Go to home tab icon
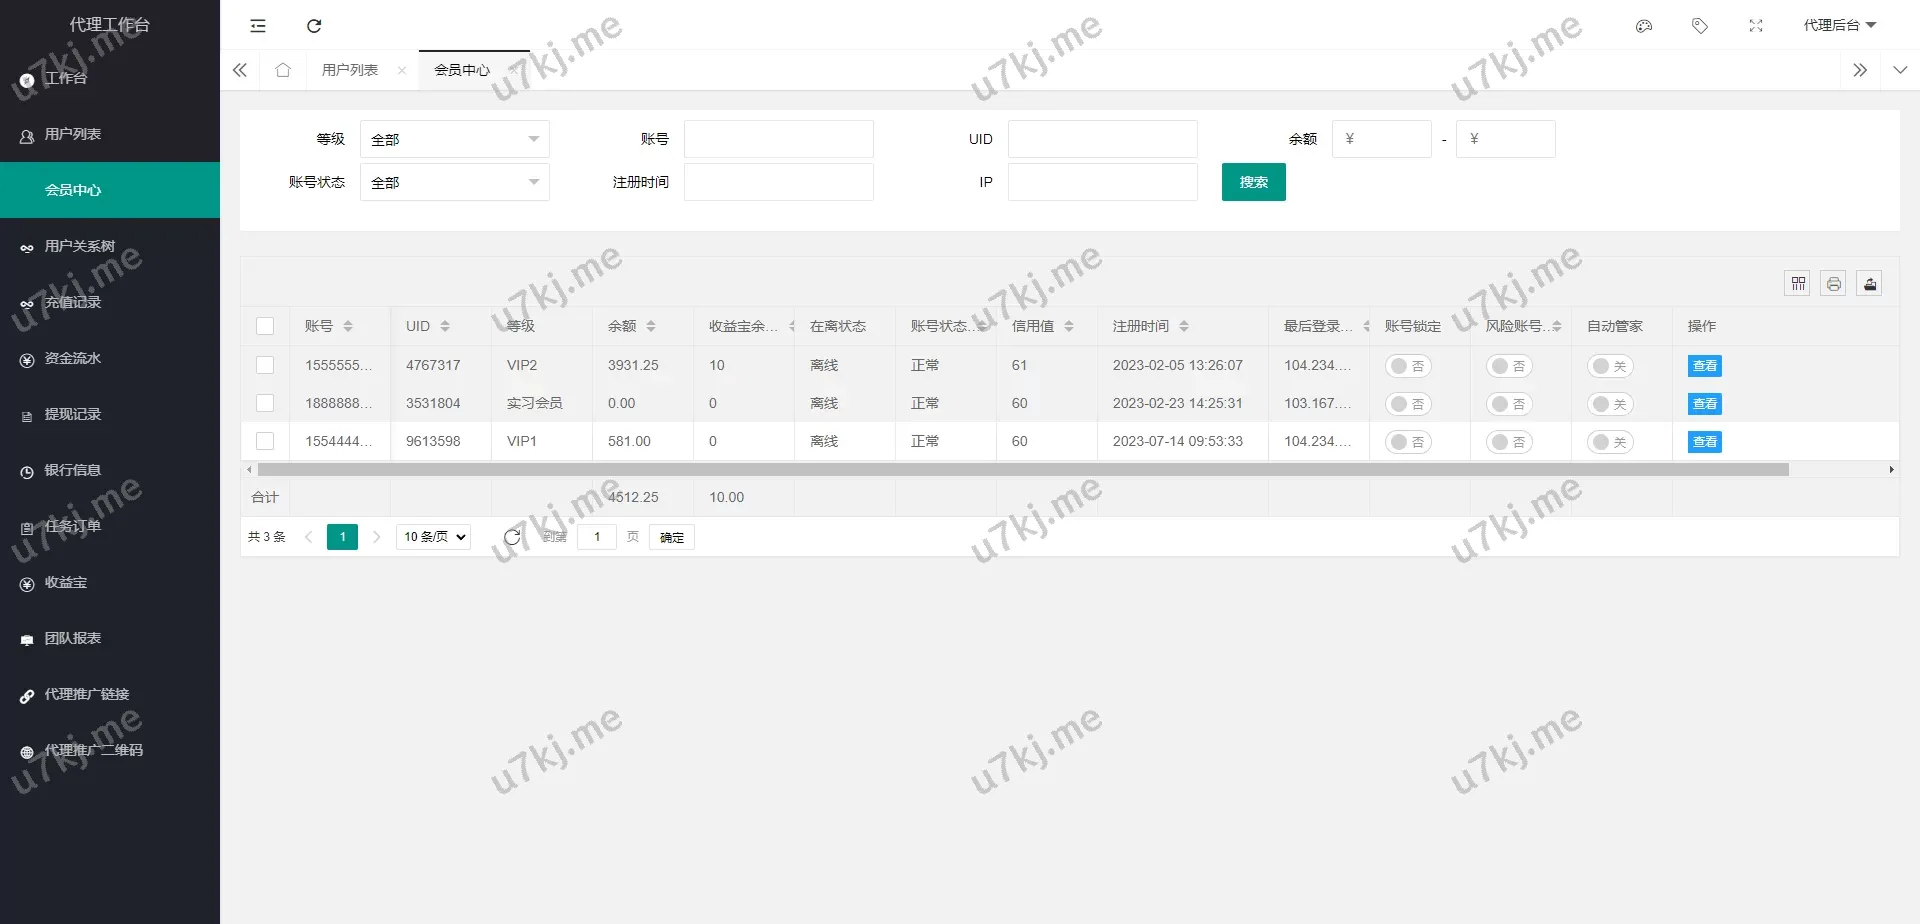The width and height of the screenshot is (1920, 924). [x=283, y=70]
